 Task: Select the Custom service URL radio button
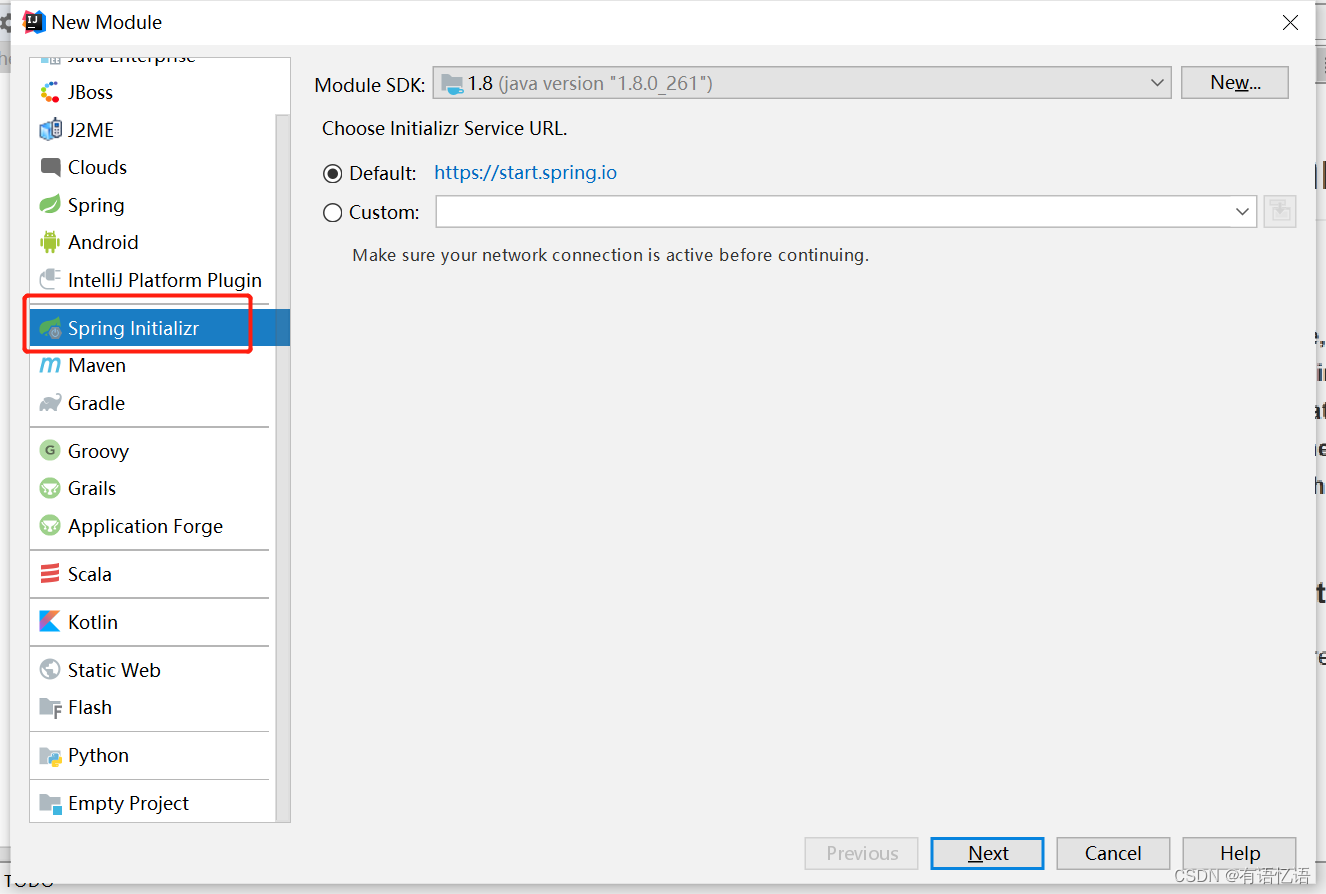[x=333, y=213]
